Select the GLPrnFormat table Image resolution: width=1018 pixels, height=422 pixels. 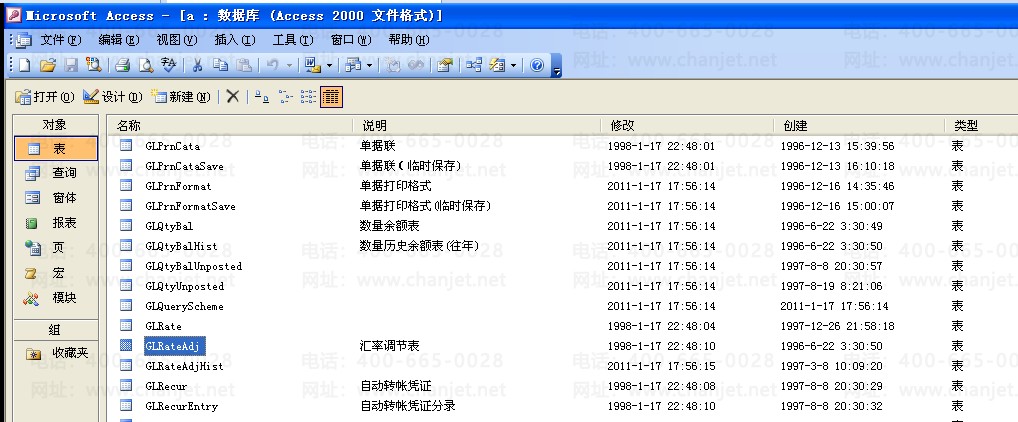[178, 186]
